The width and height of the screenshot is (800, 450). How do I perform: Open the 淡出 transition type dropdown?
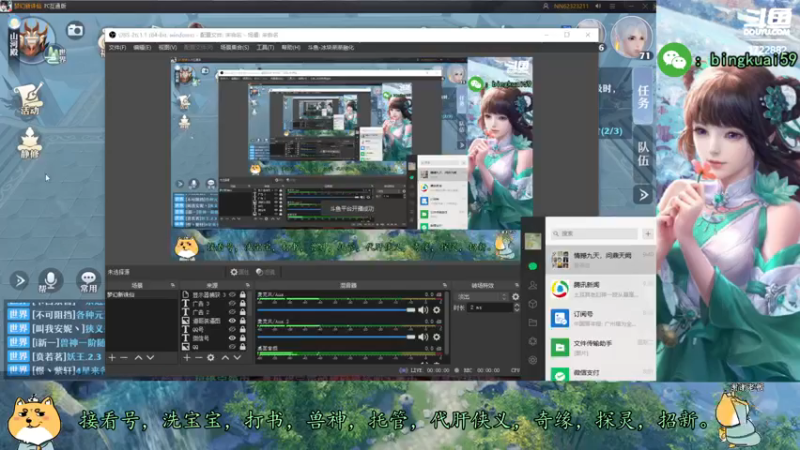[x=482, y=296]
